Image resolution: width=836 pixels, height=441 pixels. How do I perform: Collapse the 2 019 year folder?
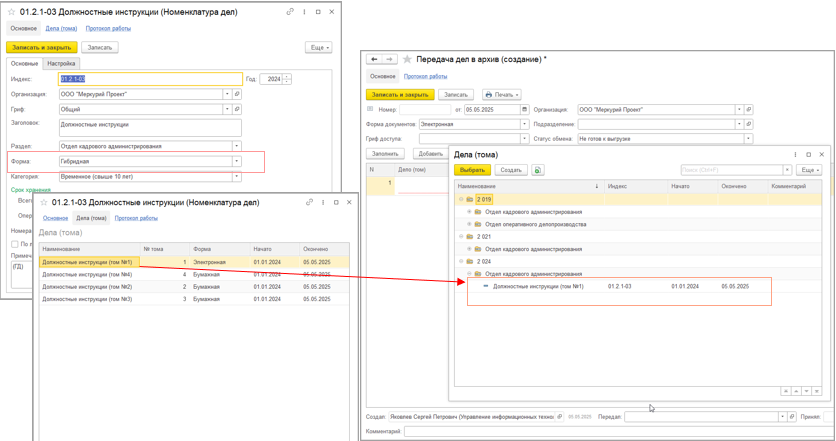coord(461,199)
